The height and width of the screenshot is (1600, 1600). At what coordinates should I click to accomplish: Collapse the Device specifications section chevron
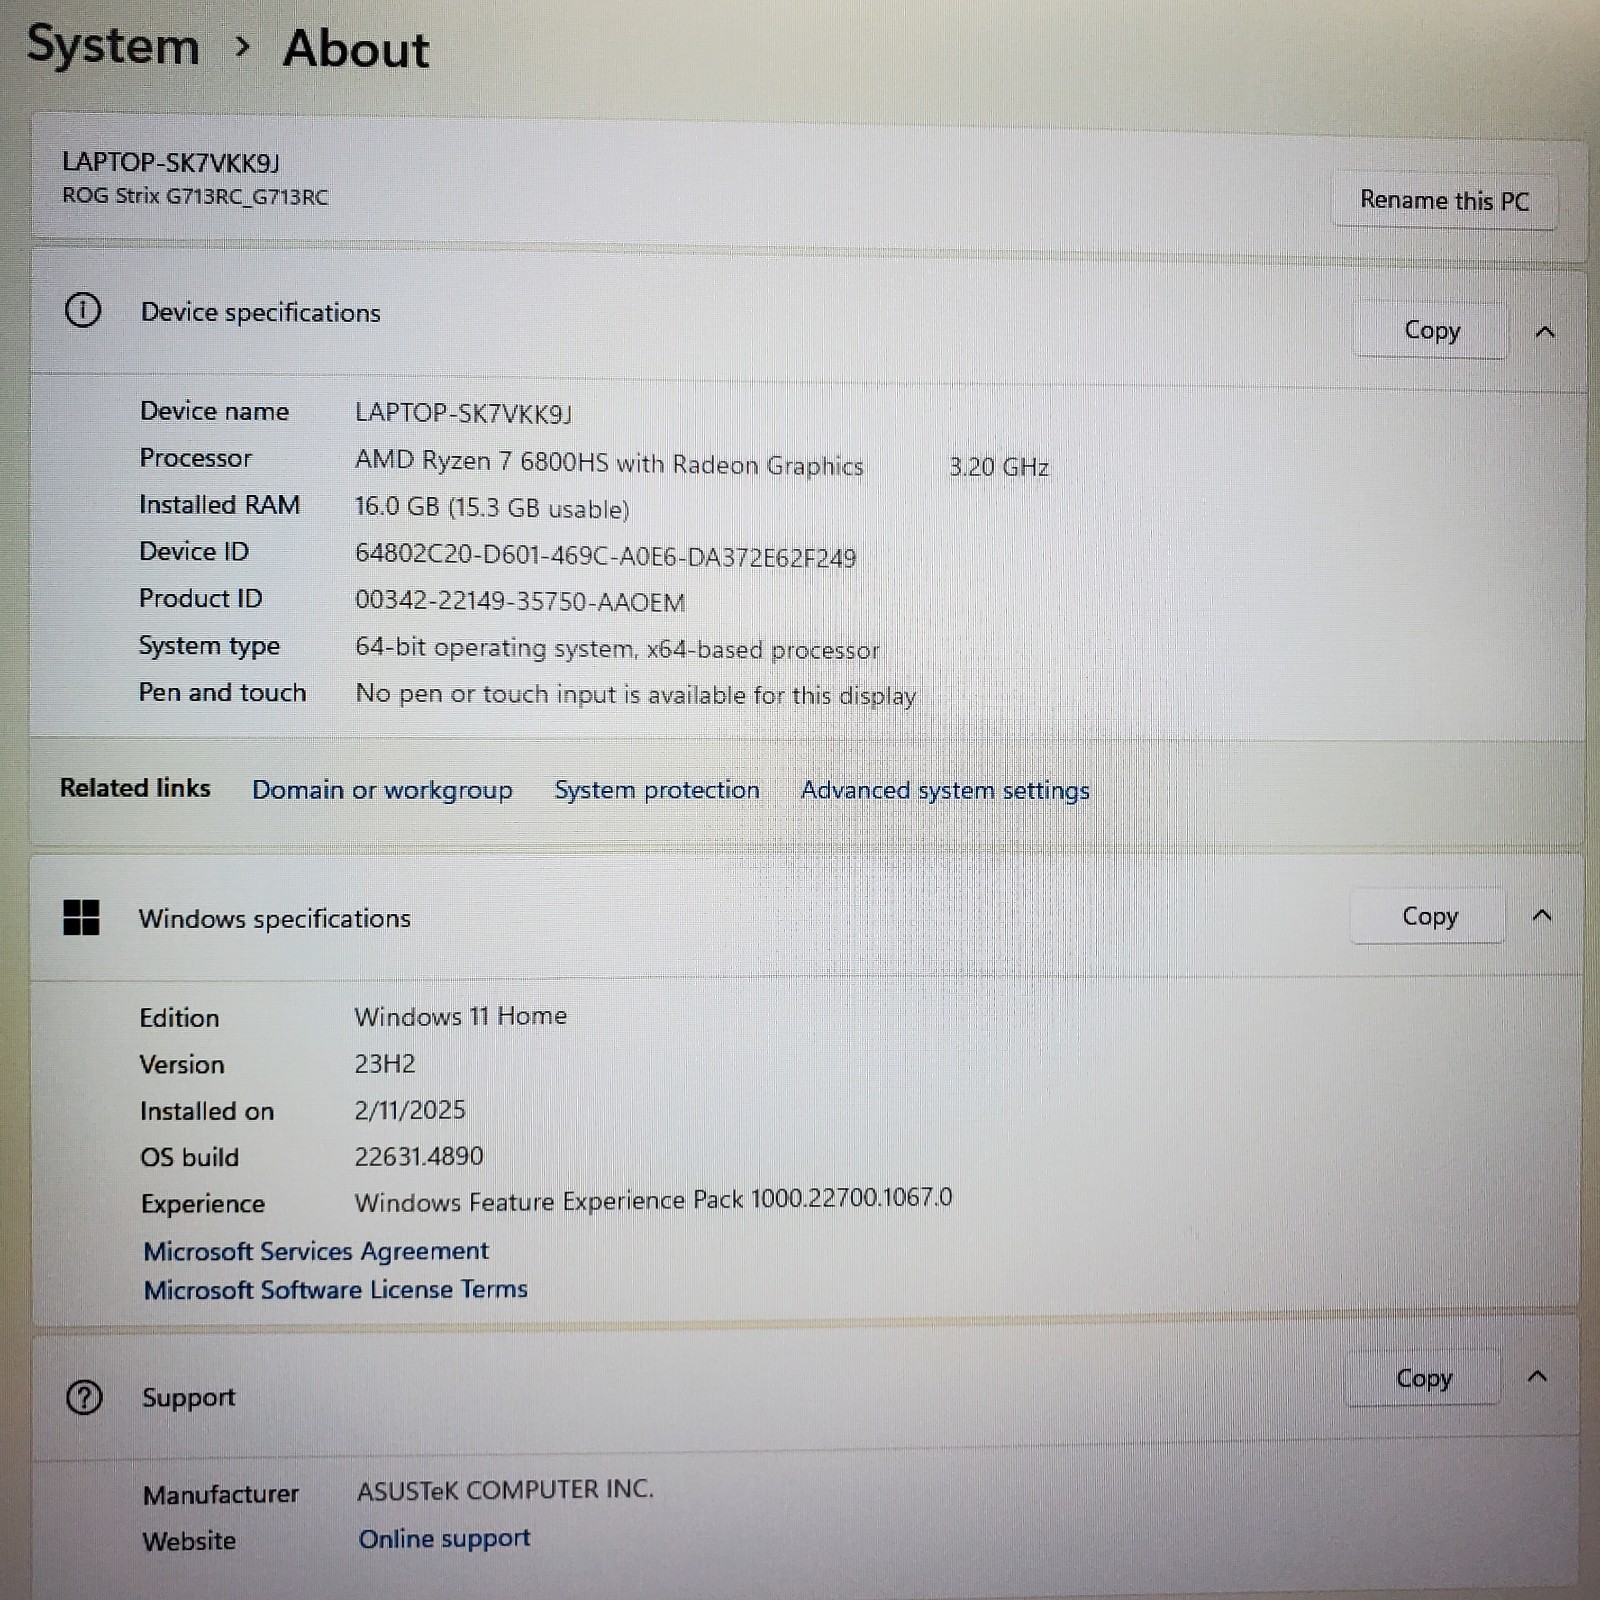(x=1545, y=331)
